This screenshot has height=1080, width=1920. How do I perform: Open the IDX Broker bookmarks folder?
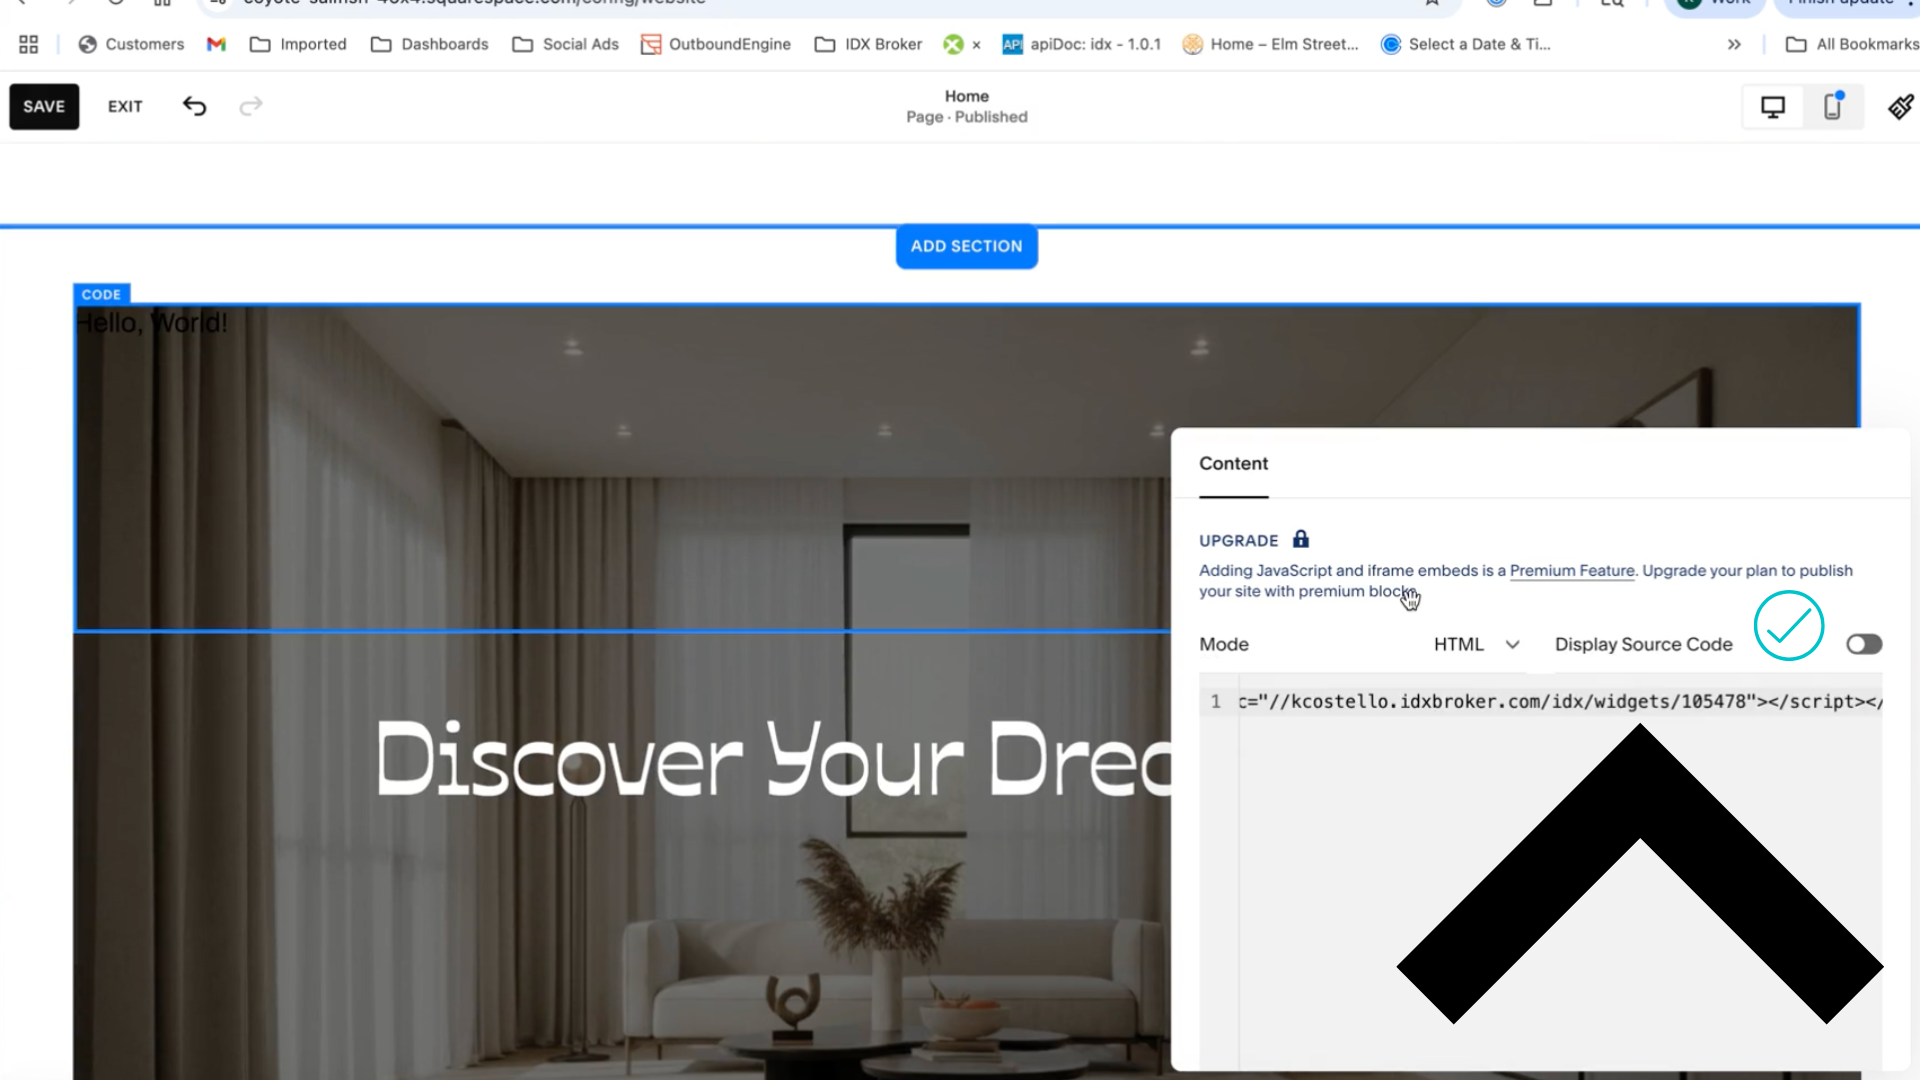(x=868, y=44)
